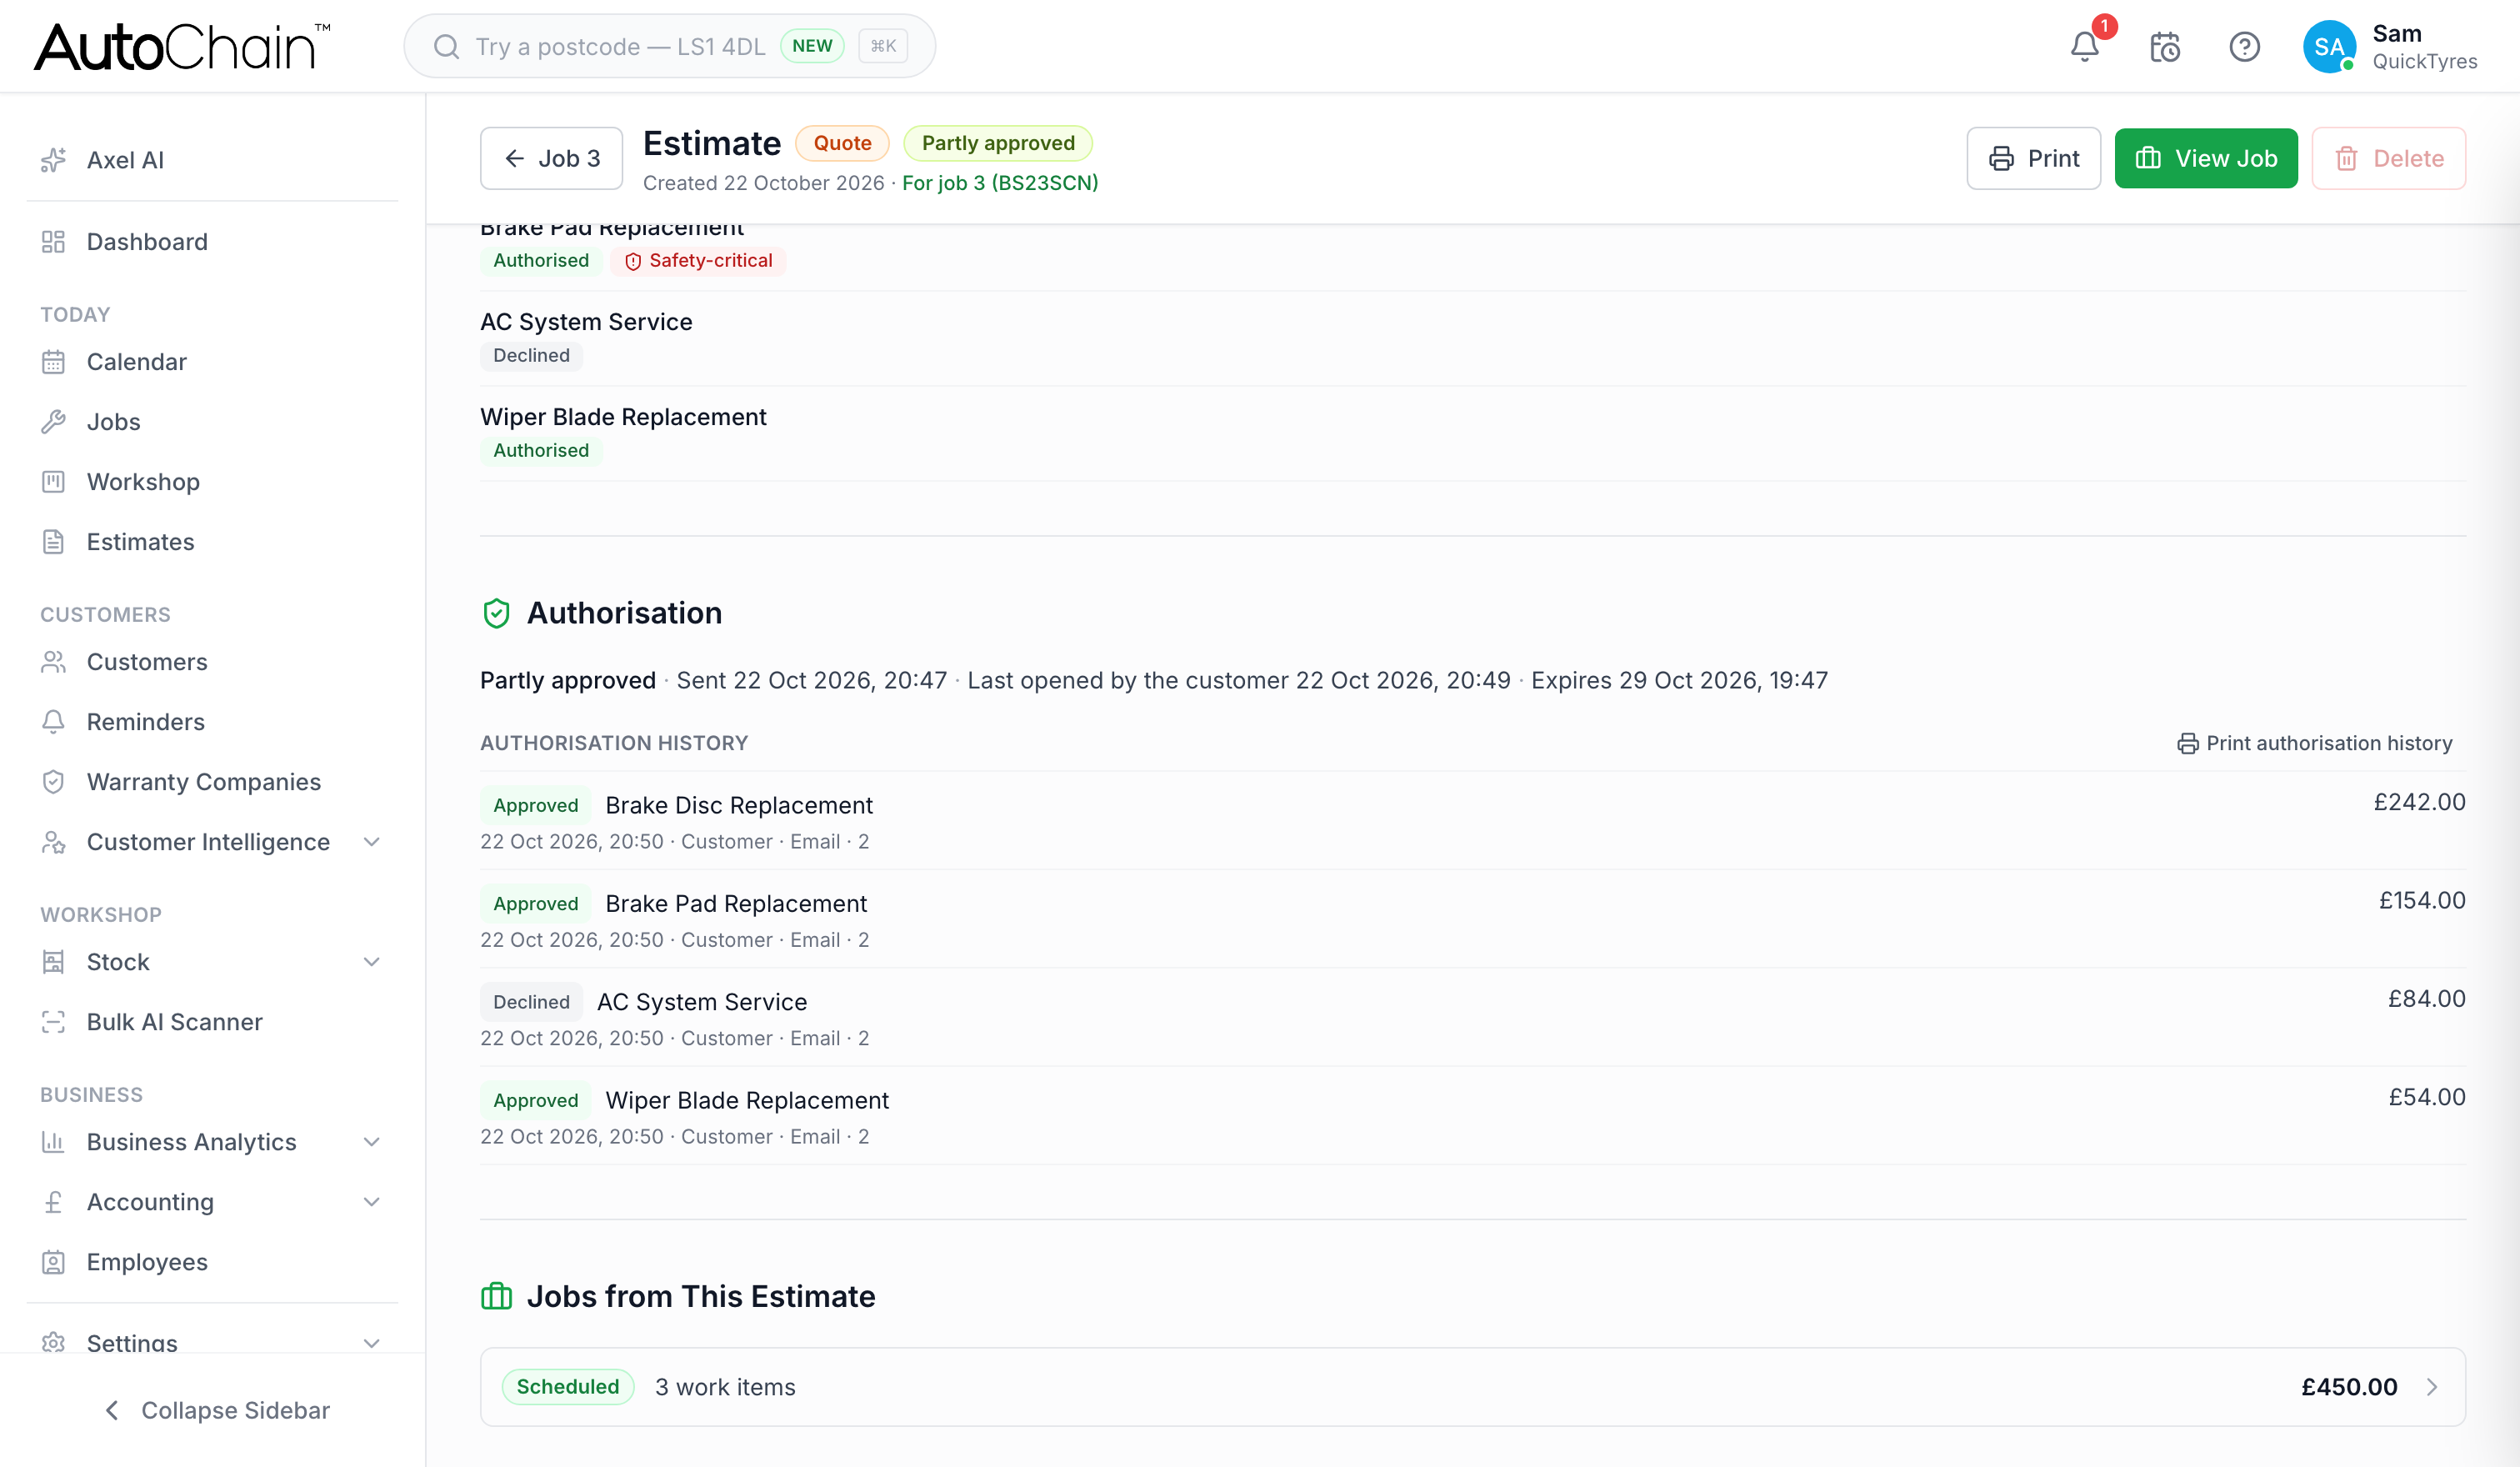Click the Estimates document icon

pos(53,542)
